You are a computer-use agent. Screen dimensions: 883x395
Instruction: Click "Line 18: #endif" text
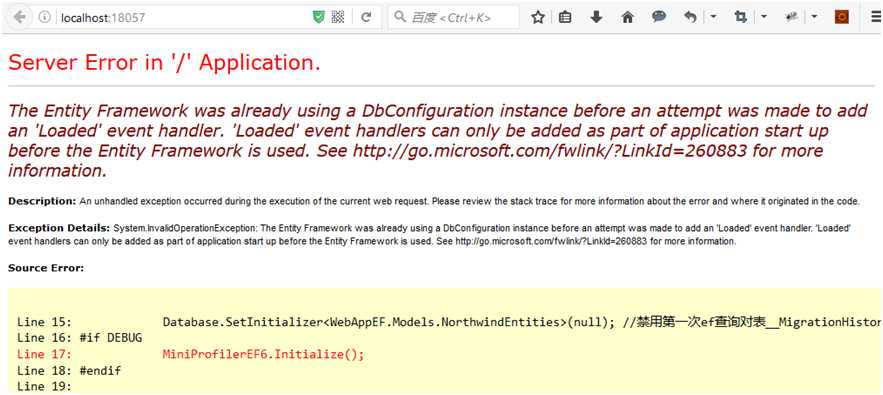[x=69, y=371]
